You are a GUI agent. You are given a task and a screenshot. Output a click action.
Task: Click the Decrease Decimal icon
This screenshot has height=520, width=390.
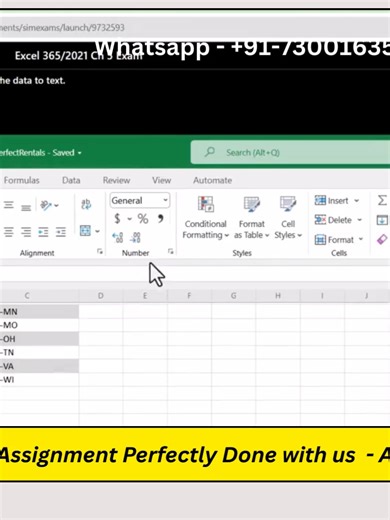tap(135, 237)
